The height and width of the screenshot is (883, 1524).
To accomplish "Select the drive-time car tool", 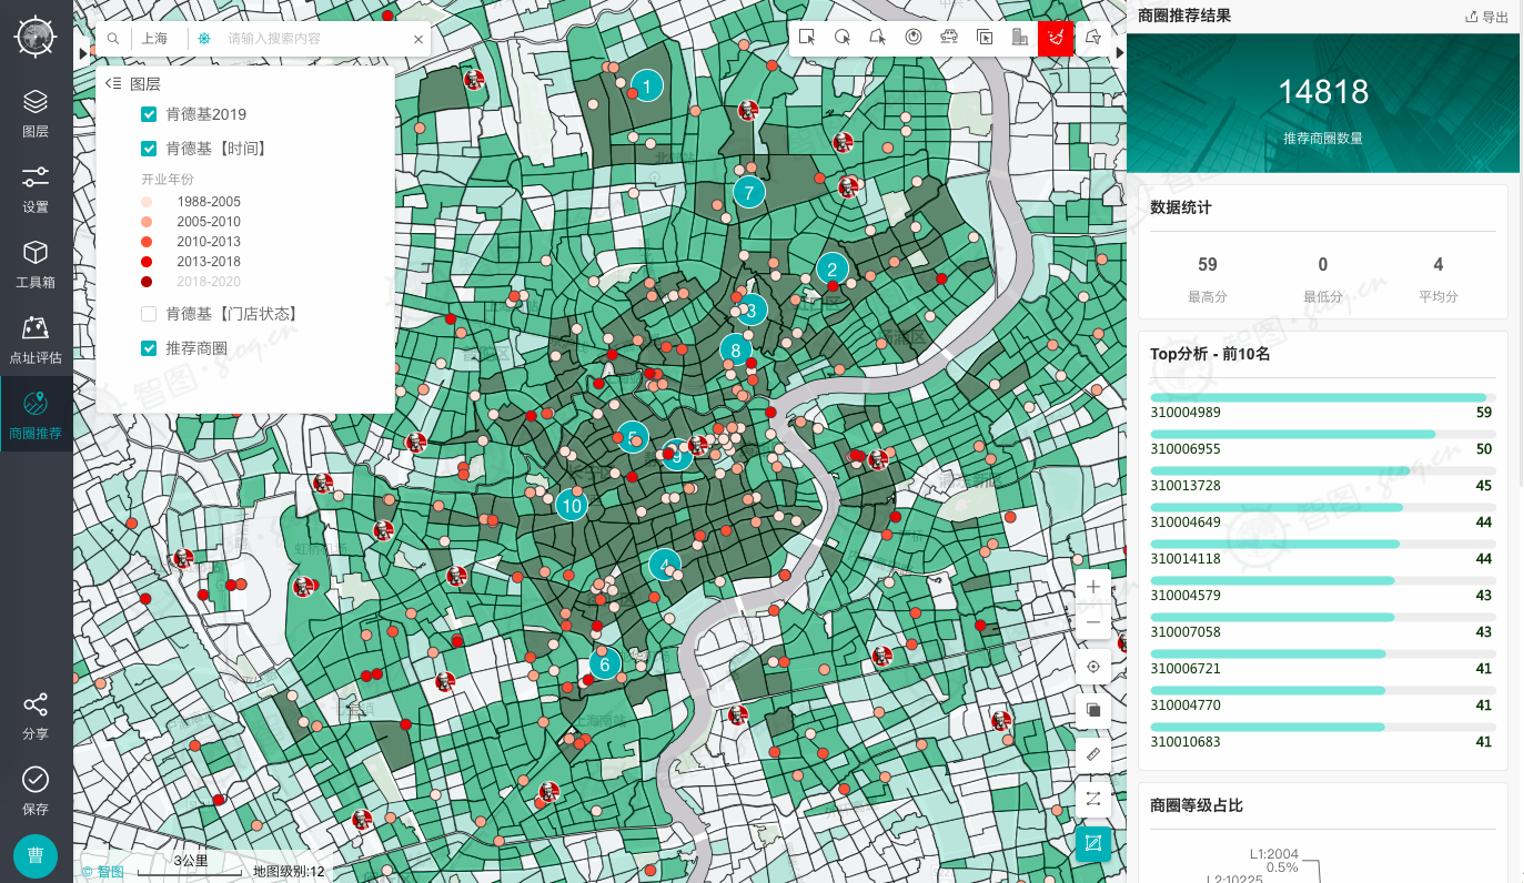I will point(949,38).
